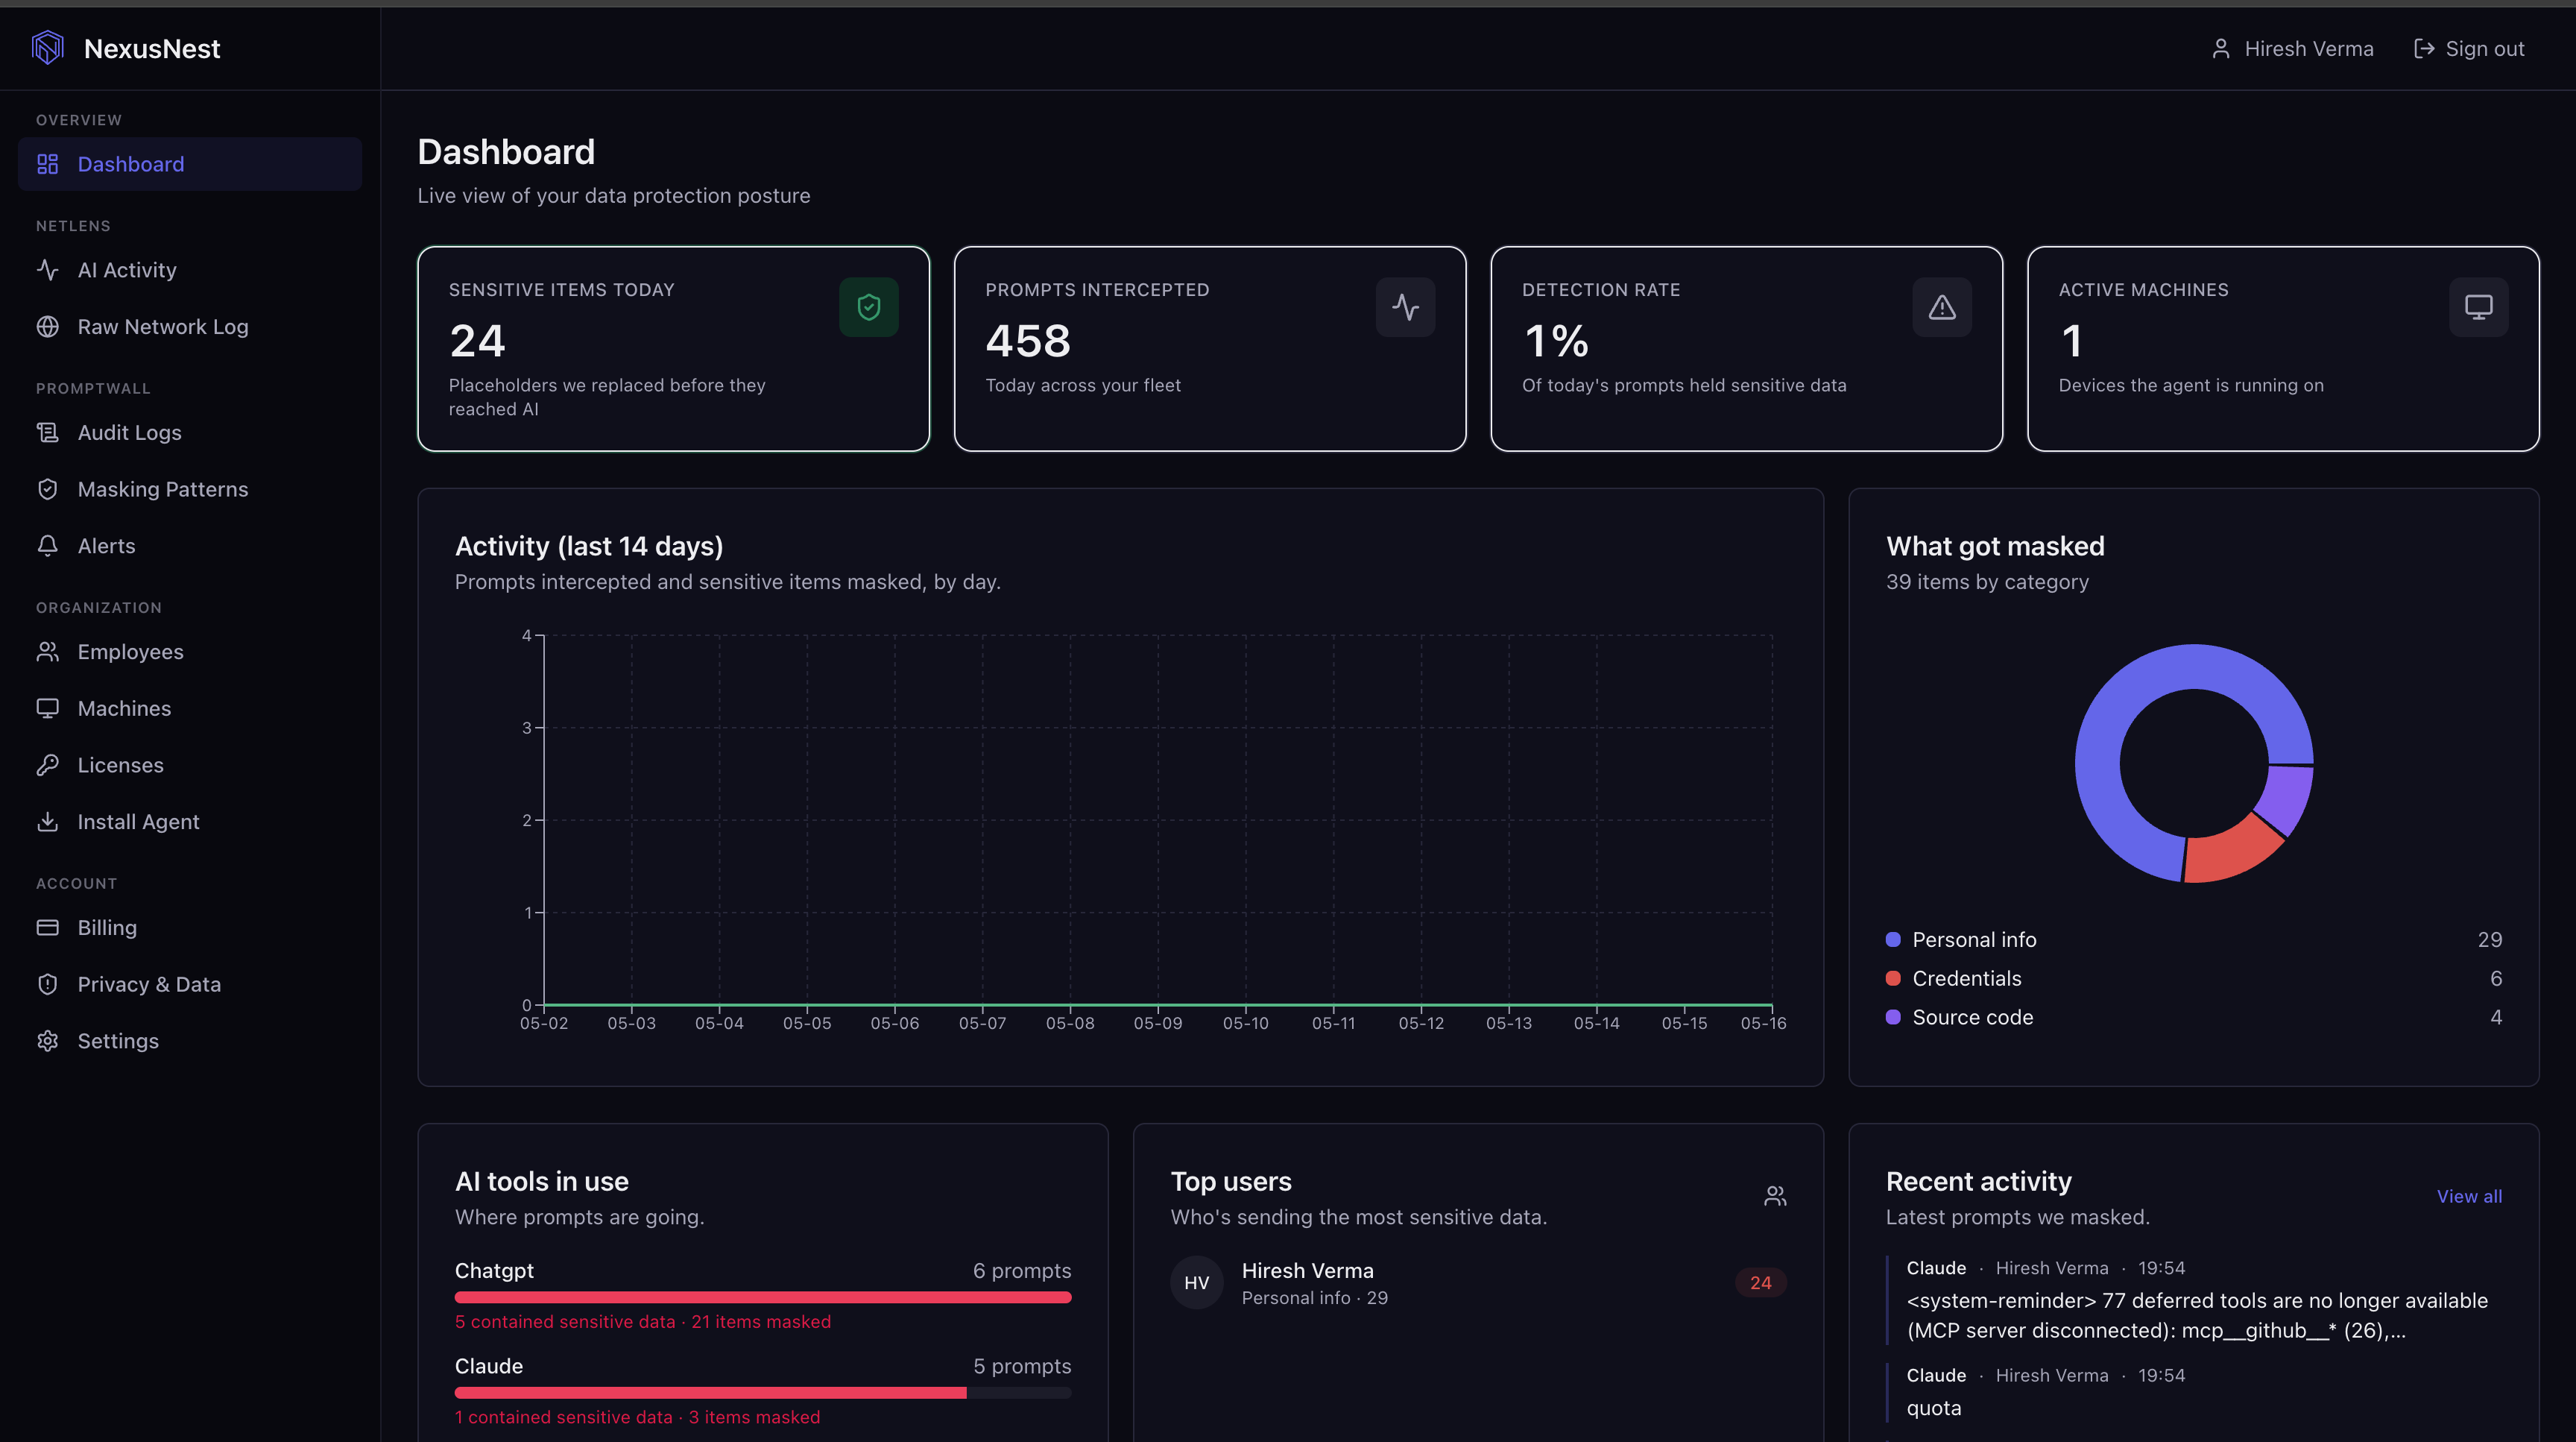Click the Claude prompts progress bar

click(x=763, y=1393)
